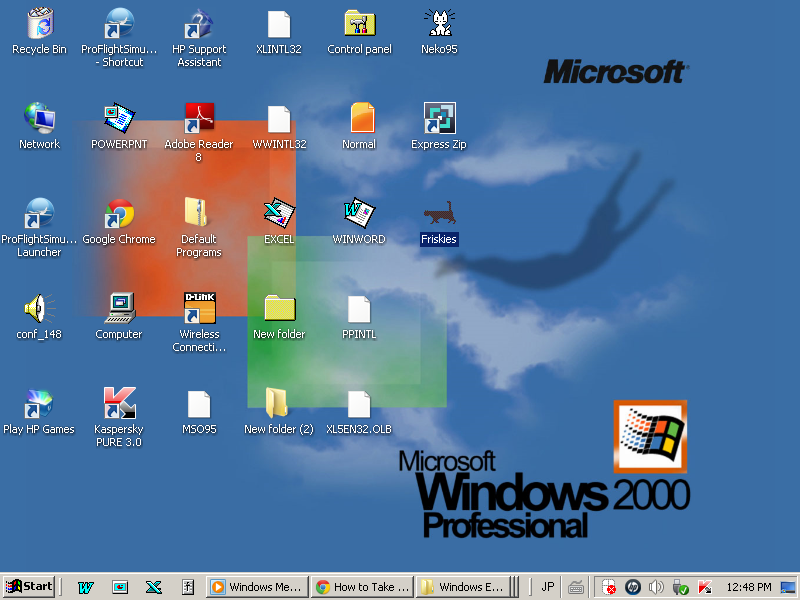Viewport: 800px width, 600px height.
Task: Toggle the JP input language indicator
Action: (x=548, y=586)
